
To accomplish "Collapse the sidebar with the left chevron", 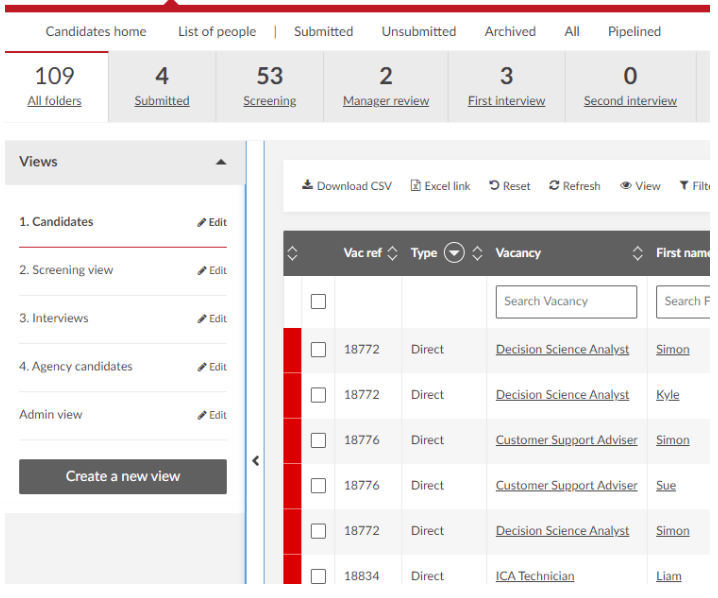I will point(255,461).
